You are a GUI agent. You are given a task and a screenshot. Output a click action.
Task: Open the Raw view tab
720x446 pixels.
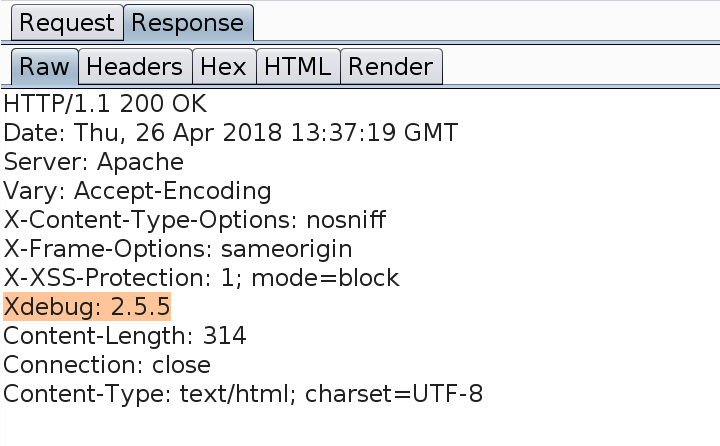pyautogui.click(x=45, y=67)
